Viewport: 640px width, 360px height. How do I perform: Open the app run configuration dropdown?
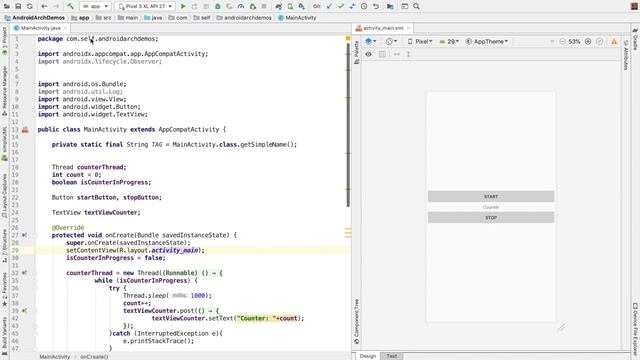tap(95, 7)
